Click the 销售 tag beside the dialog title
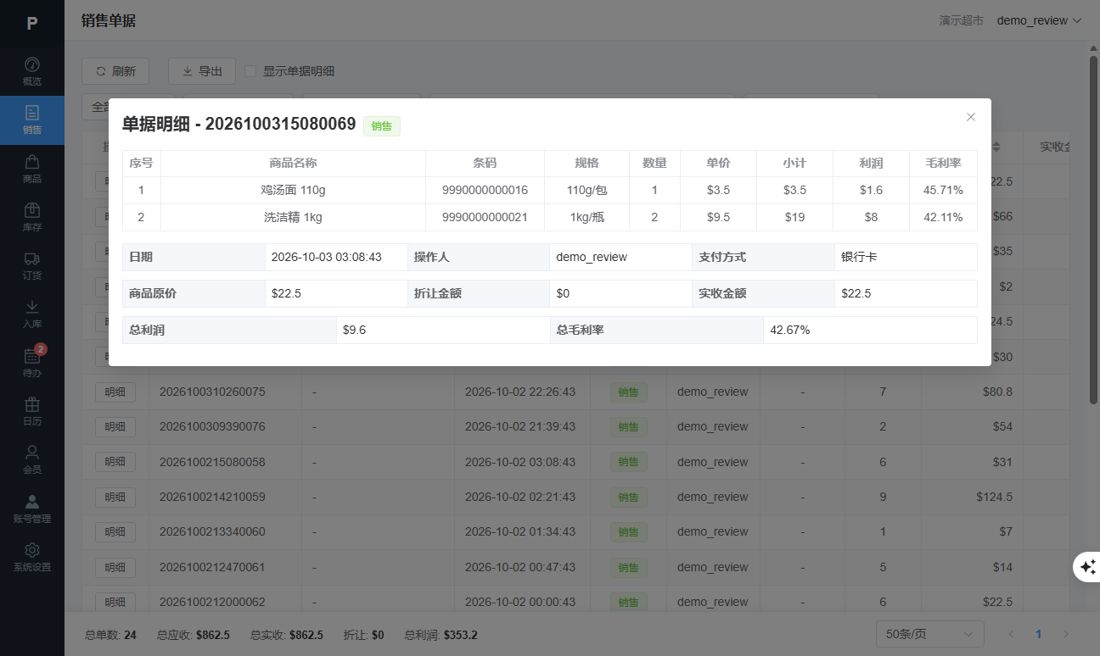 tap(382, 126)
